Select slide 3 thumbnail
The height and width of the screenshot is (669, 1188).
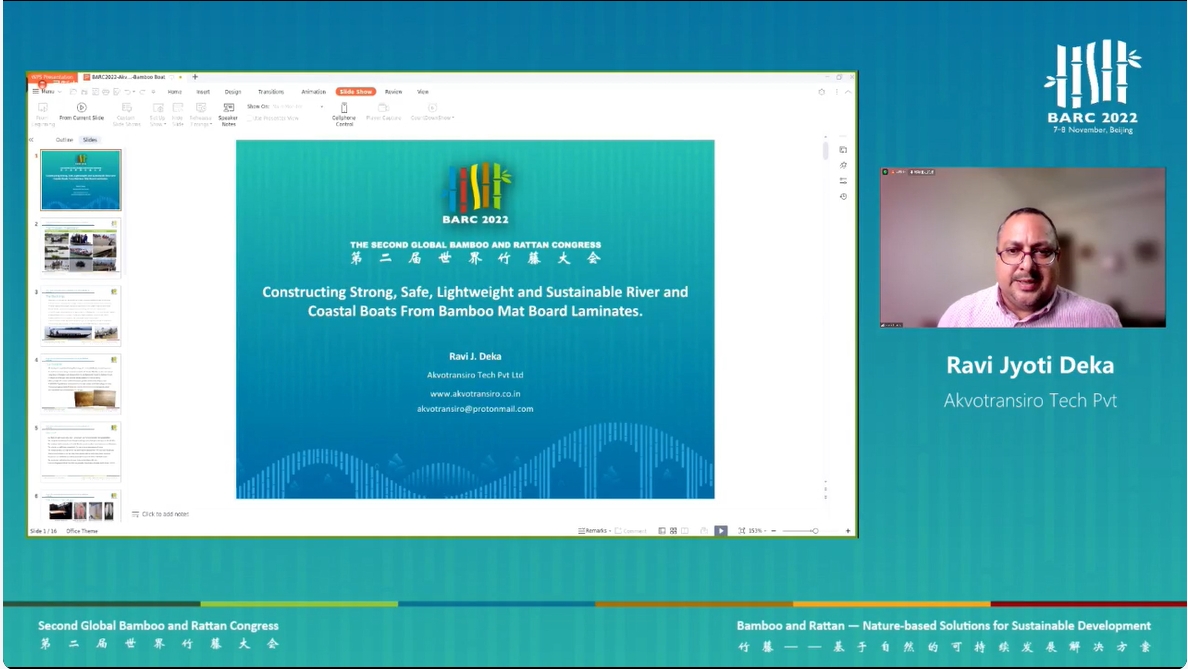(x=80, y=316)
